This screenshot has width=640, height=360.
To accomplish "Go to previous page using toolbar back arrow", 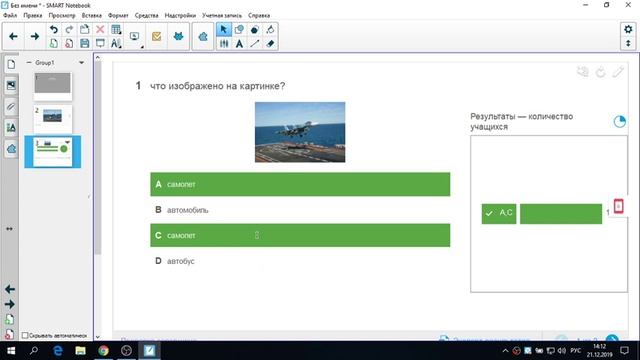I will (13, 36).
